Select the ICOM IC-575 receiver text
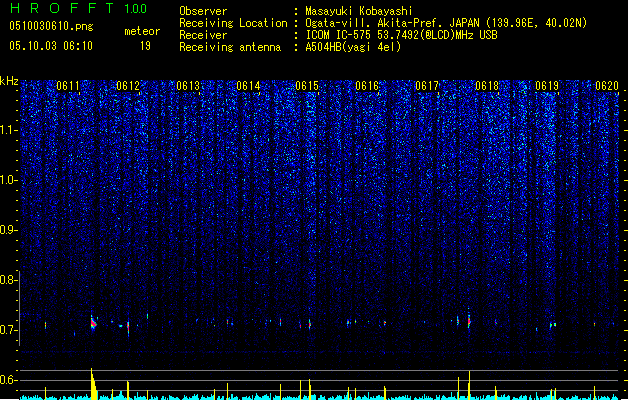Screen dimensions: 629x400 [402, 35]
